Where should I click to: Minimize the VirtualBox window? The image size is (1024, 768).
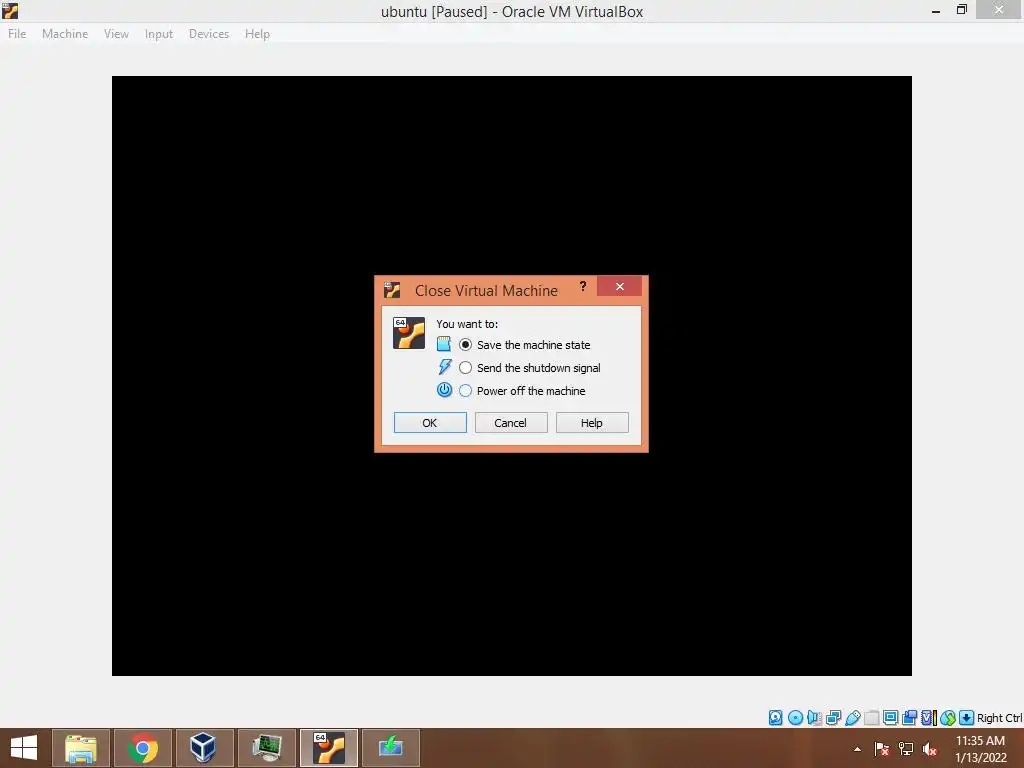[936, 10]
